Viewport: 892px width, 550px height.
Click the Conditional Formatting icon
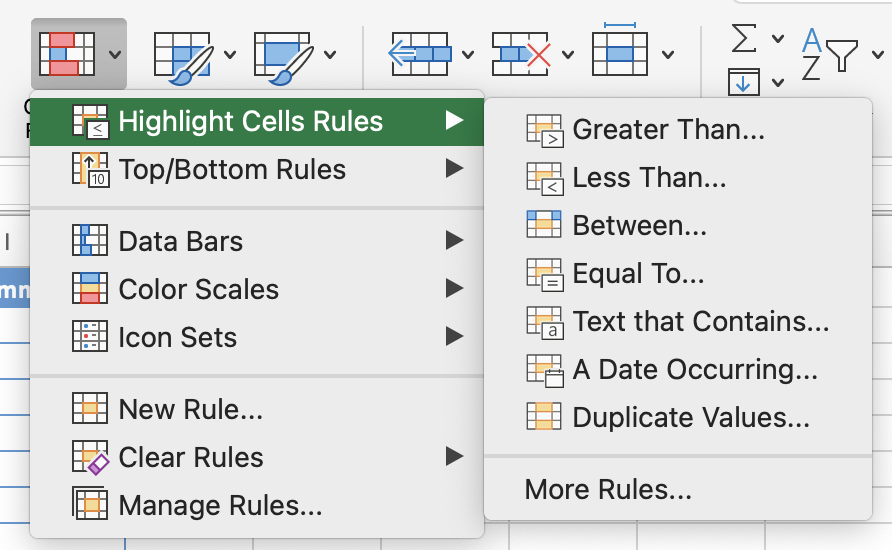66,54
